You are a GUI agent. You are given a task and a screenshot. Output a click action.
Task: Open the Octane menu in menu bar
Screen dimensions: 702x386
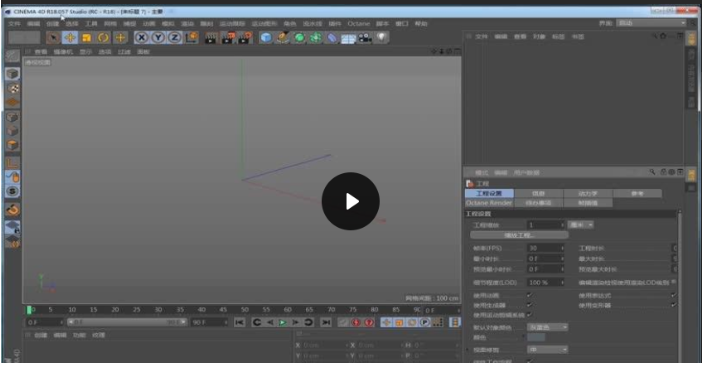pyautogui.click(x=359, y=23)
